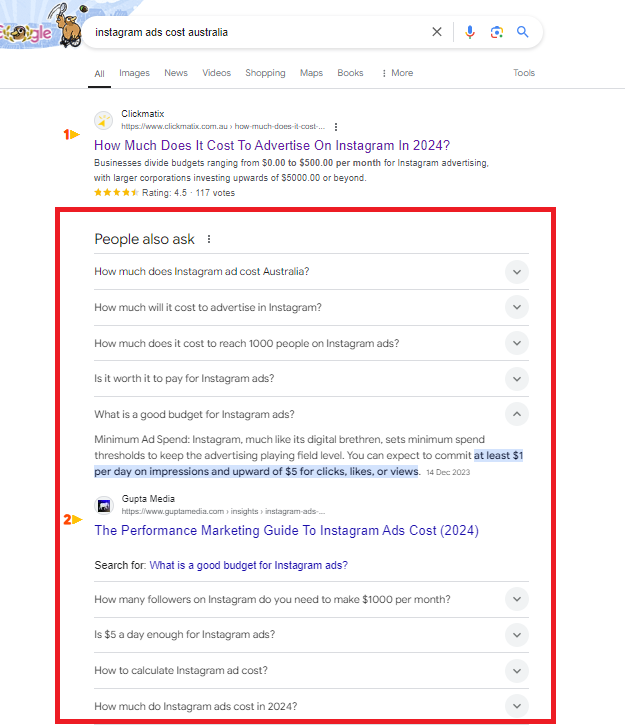The height and width of the screenshot is (727, 625).
Task: Expand 'How much do Instagram ads cost in 2024?'
Action: 311,706
